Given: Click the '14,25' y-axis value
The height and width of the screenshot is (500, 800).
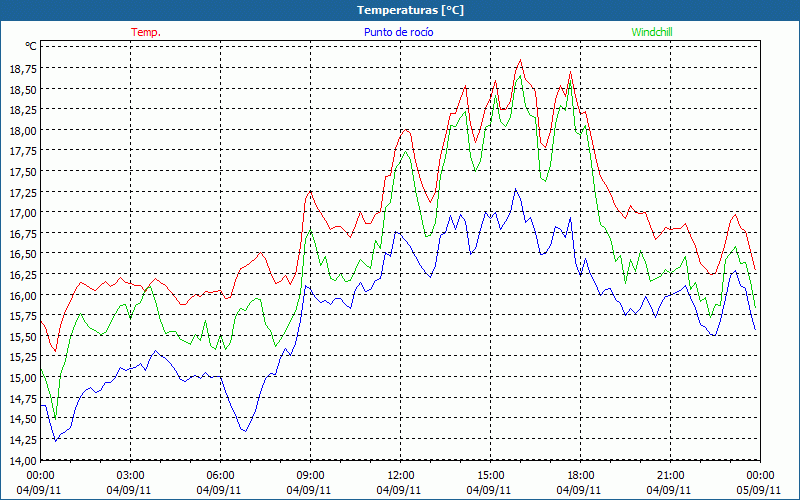Looking at the screenshot, I should click(23, 440).
